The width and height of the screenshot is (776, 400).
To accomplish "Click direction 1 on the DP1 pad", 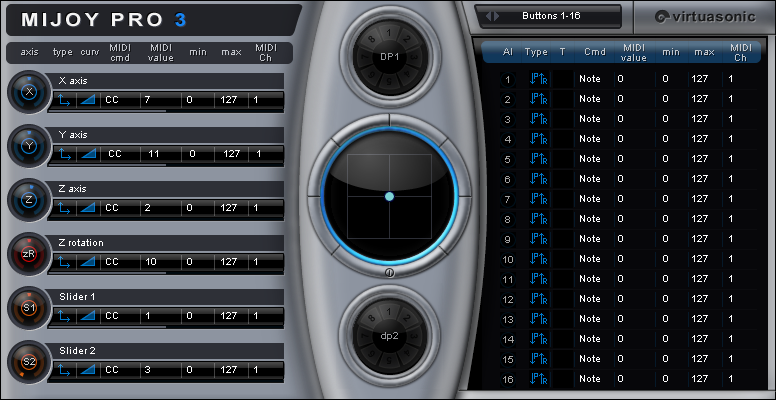I will pos(390,33).
